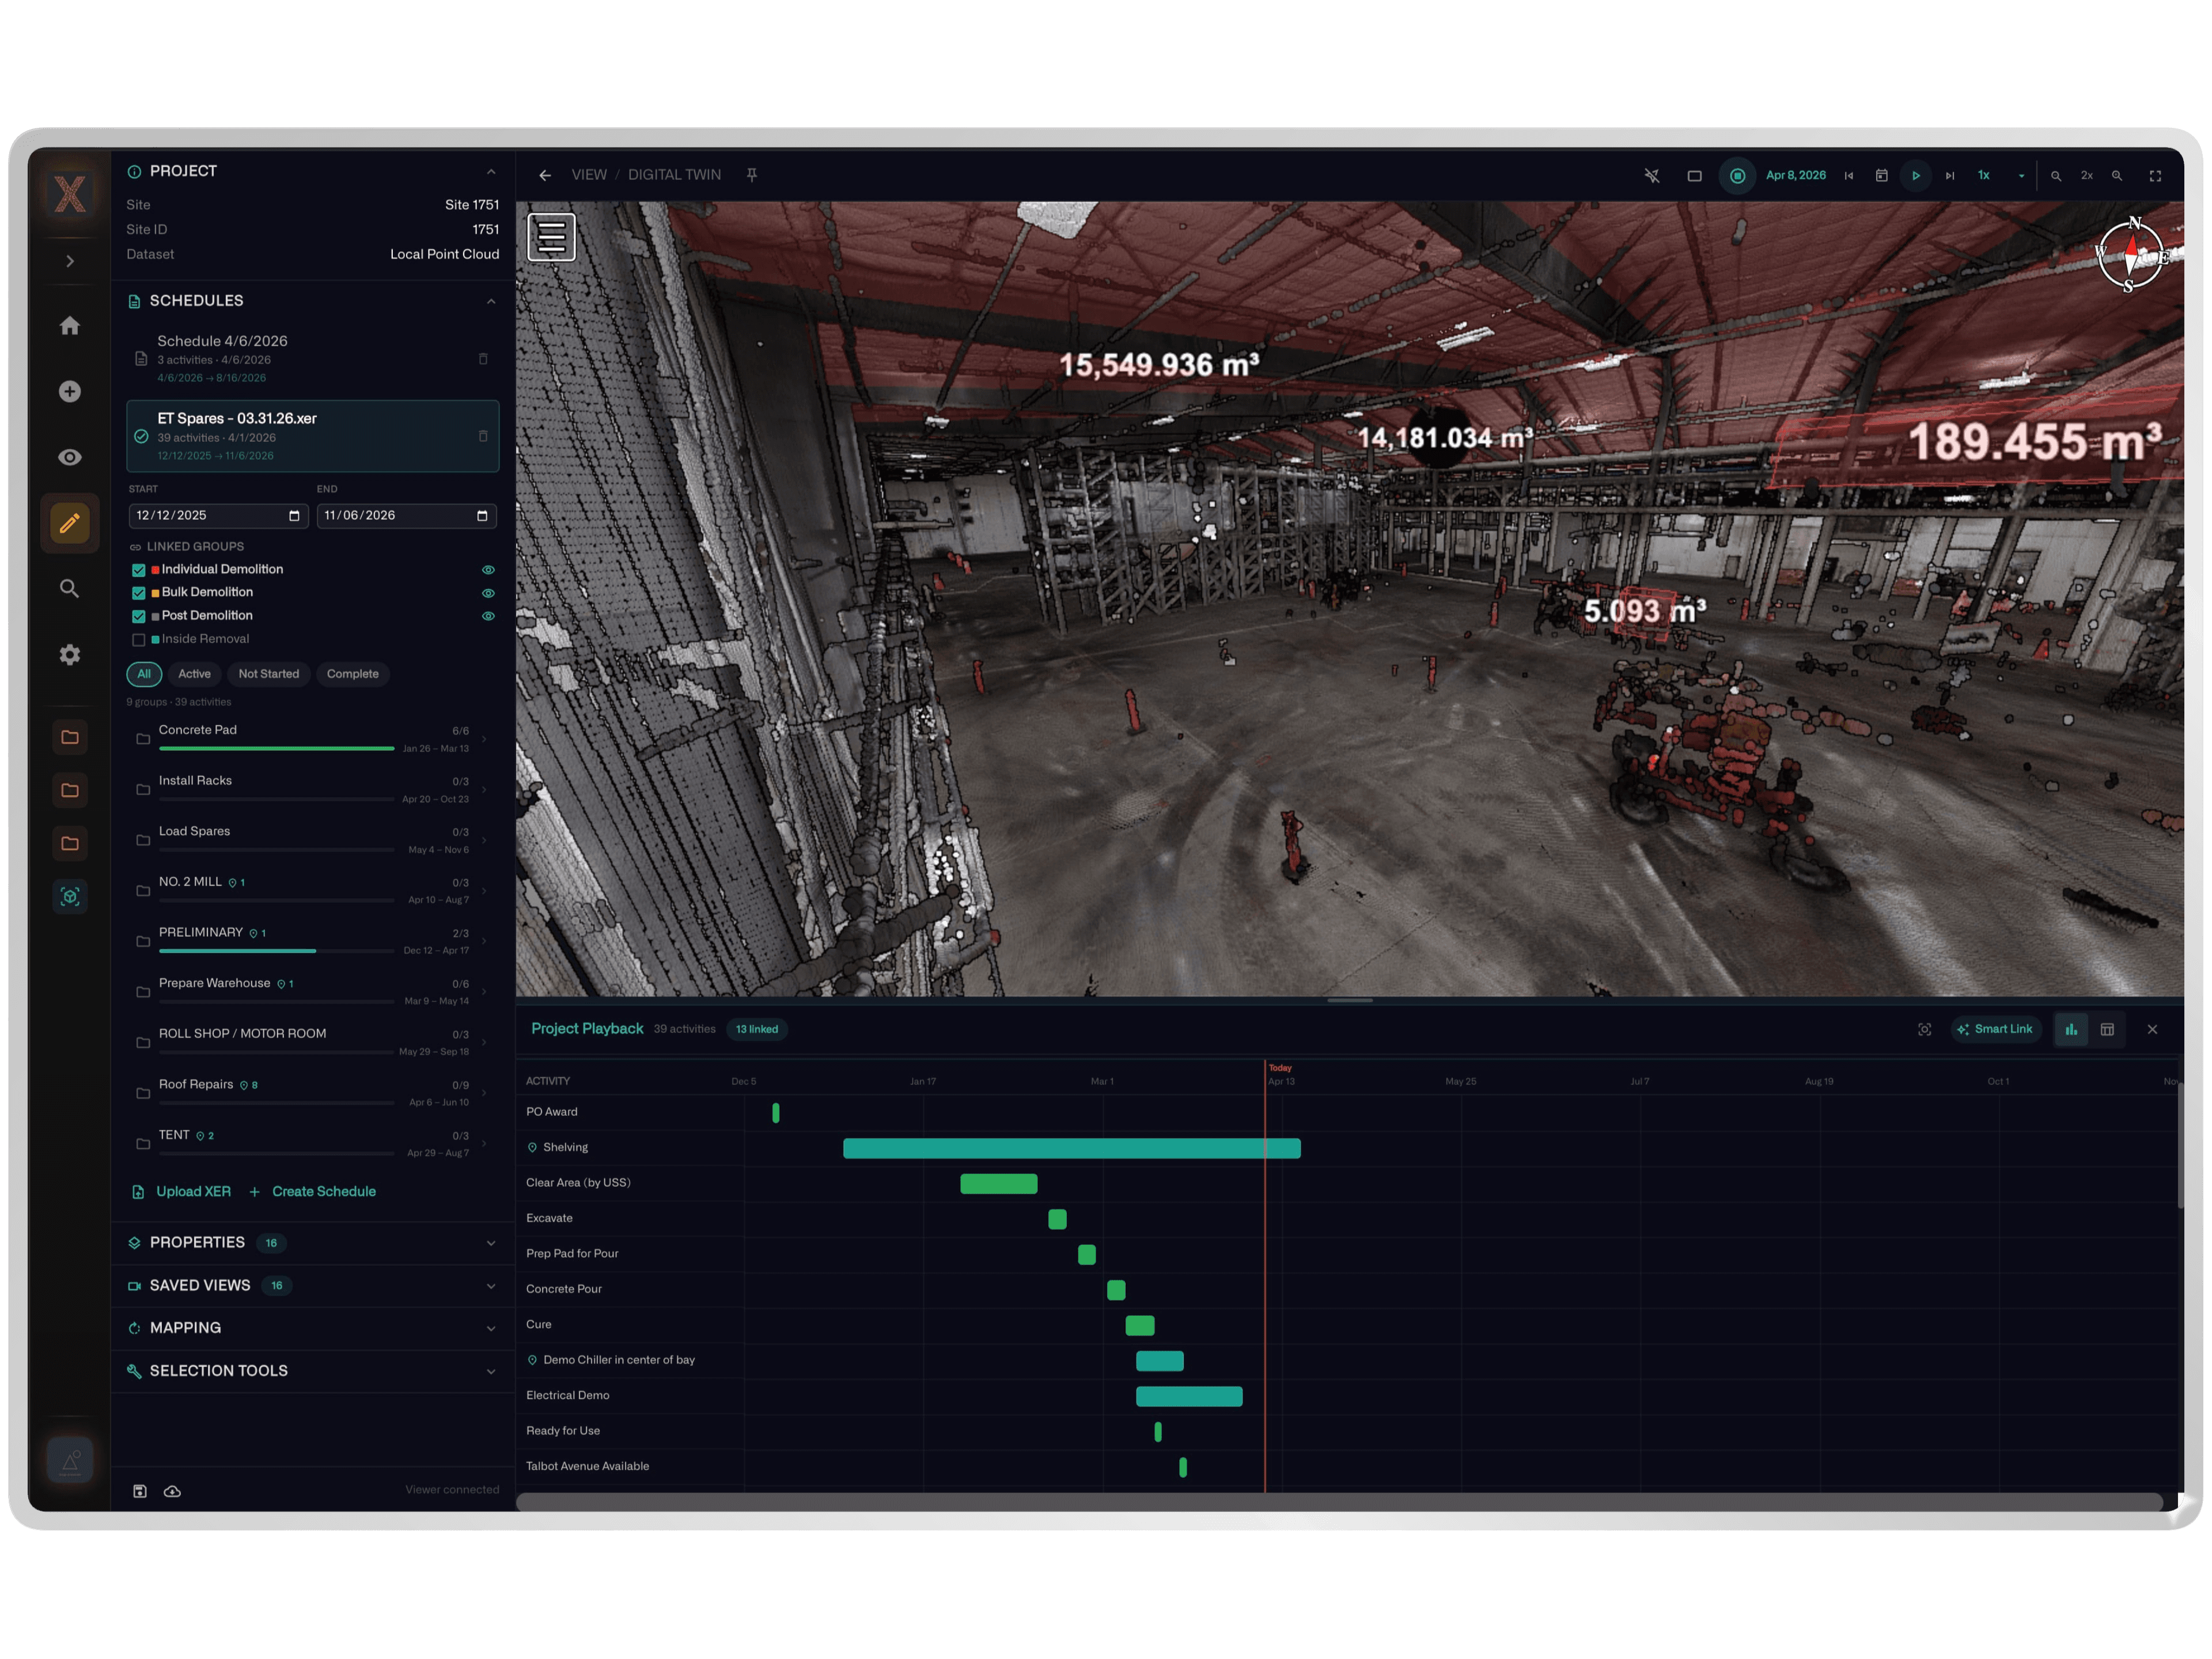Click the focus target icon in Project Playback
Screen dimensions: 2212x1659
pyautogui.click(x=1924, y=1030)
